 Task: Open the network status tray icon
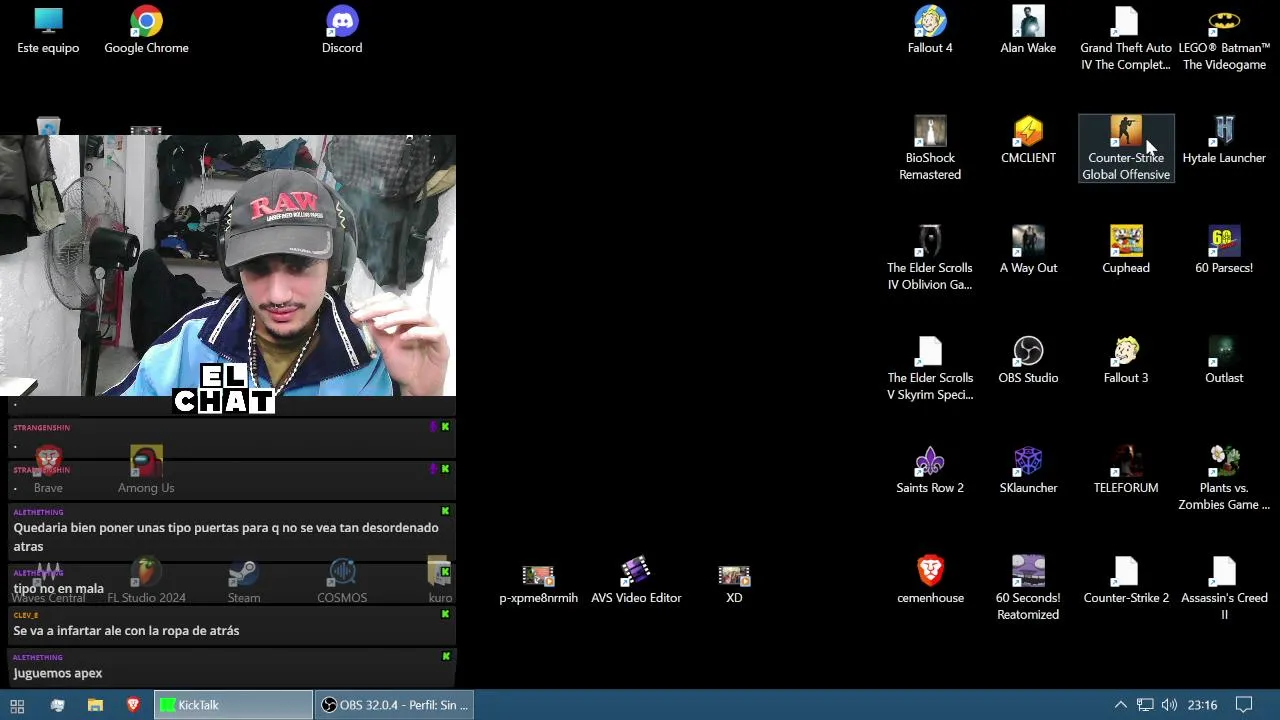[x=1145, y=705]
